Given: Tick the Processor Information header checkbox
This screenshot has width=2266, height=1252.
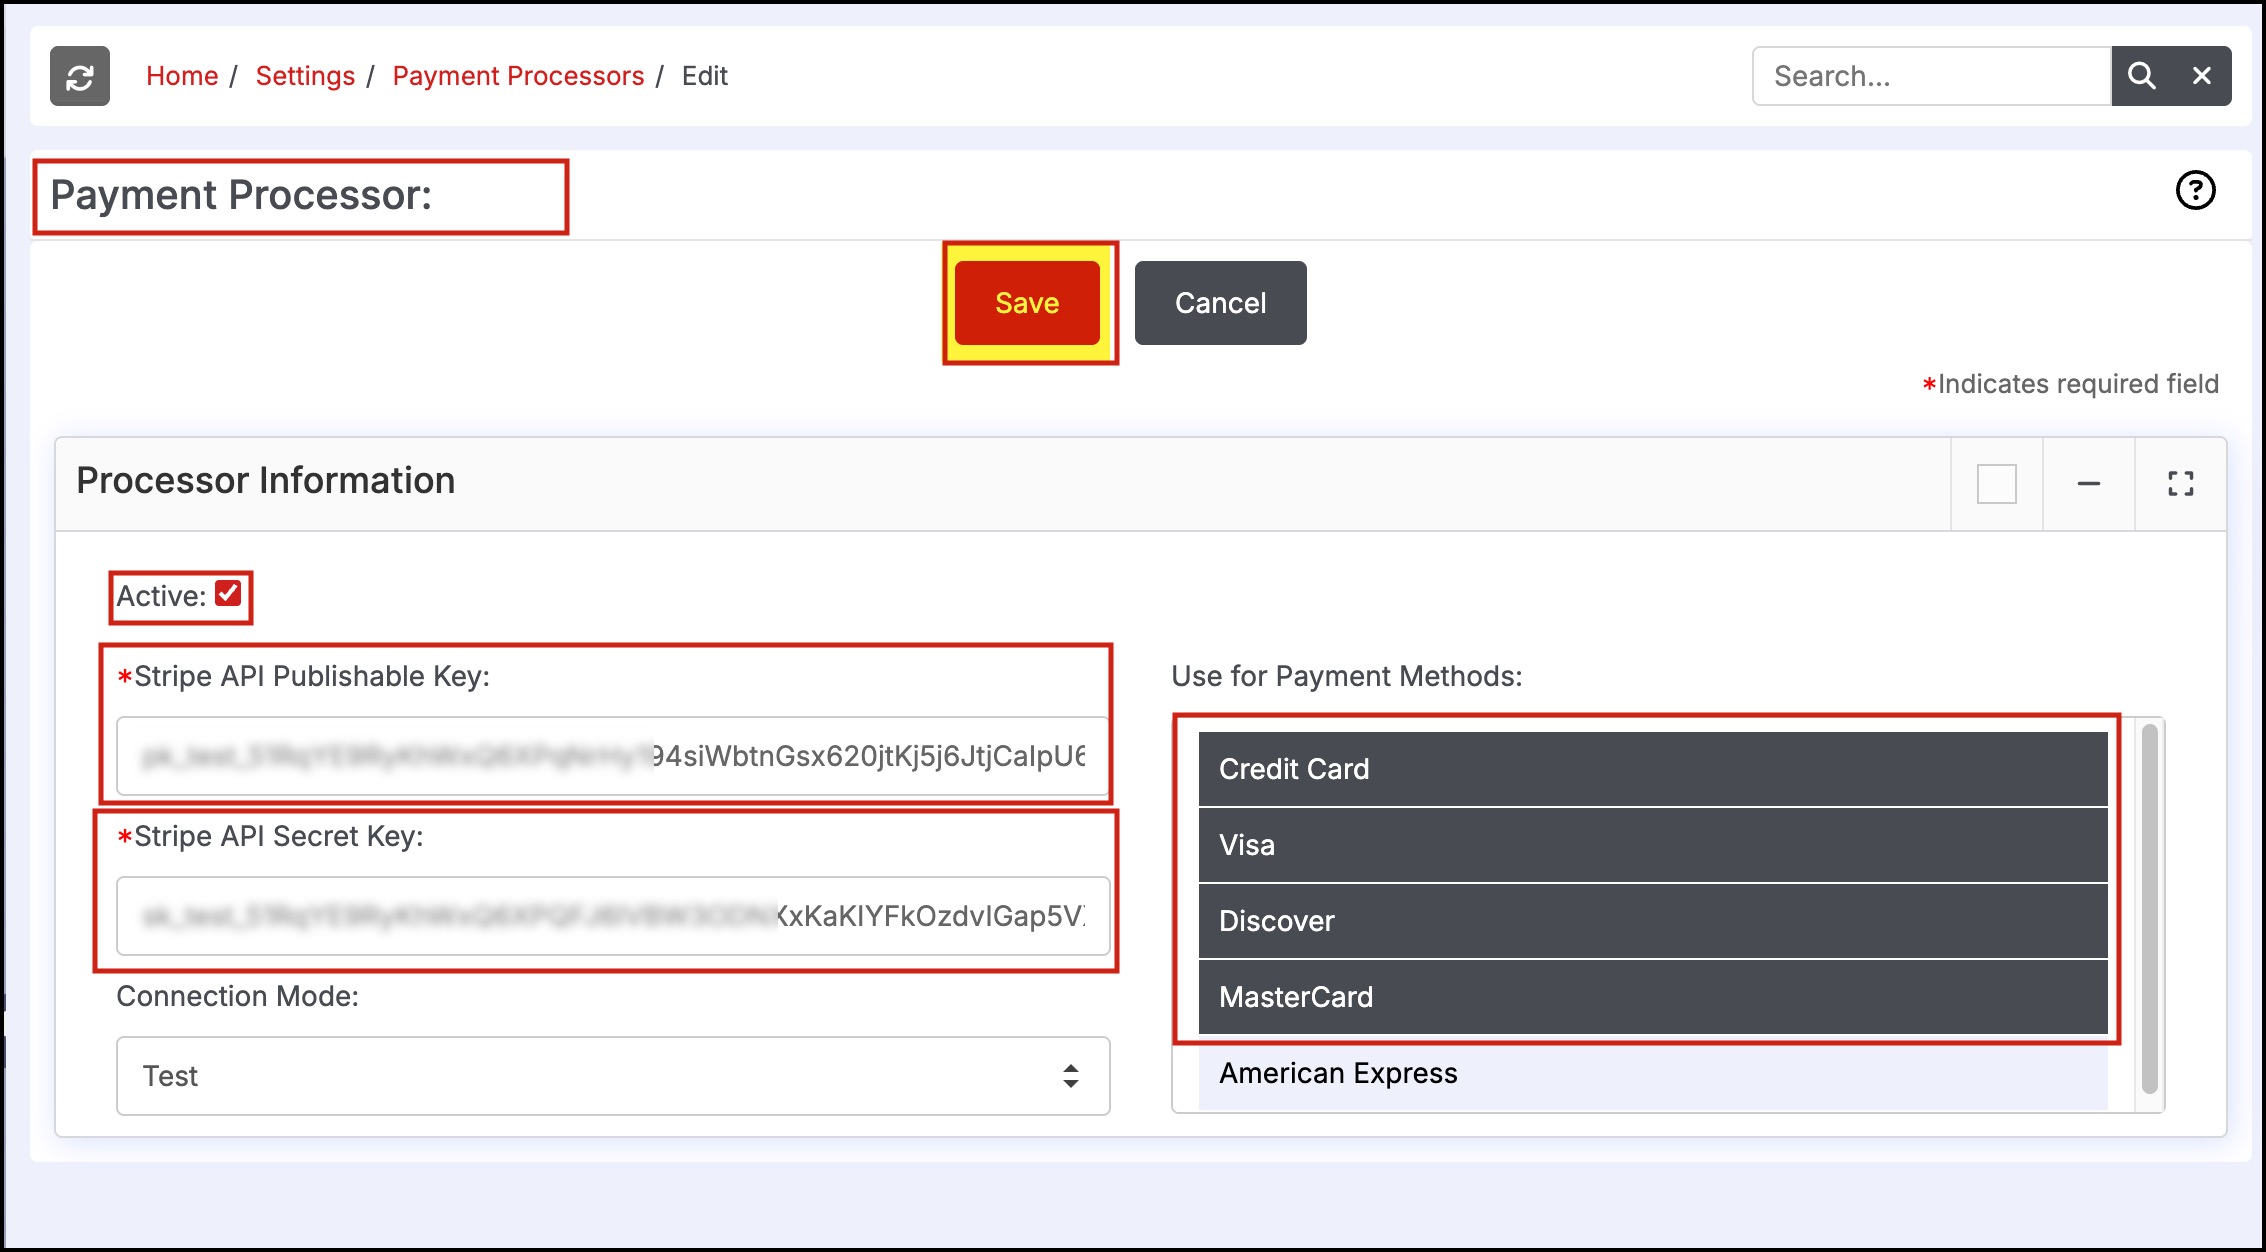Looking at the screenshot, I should point(1996,484).
